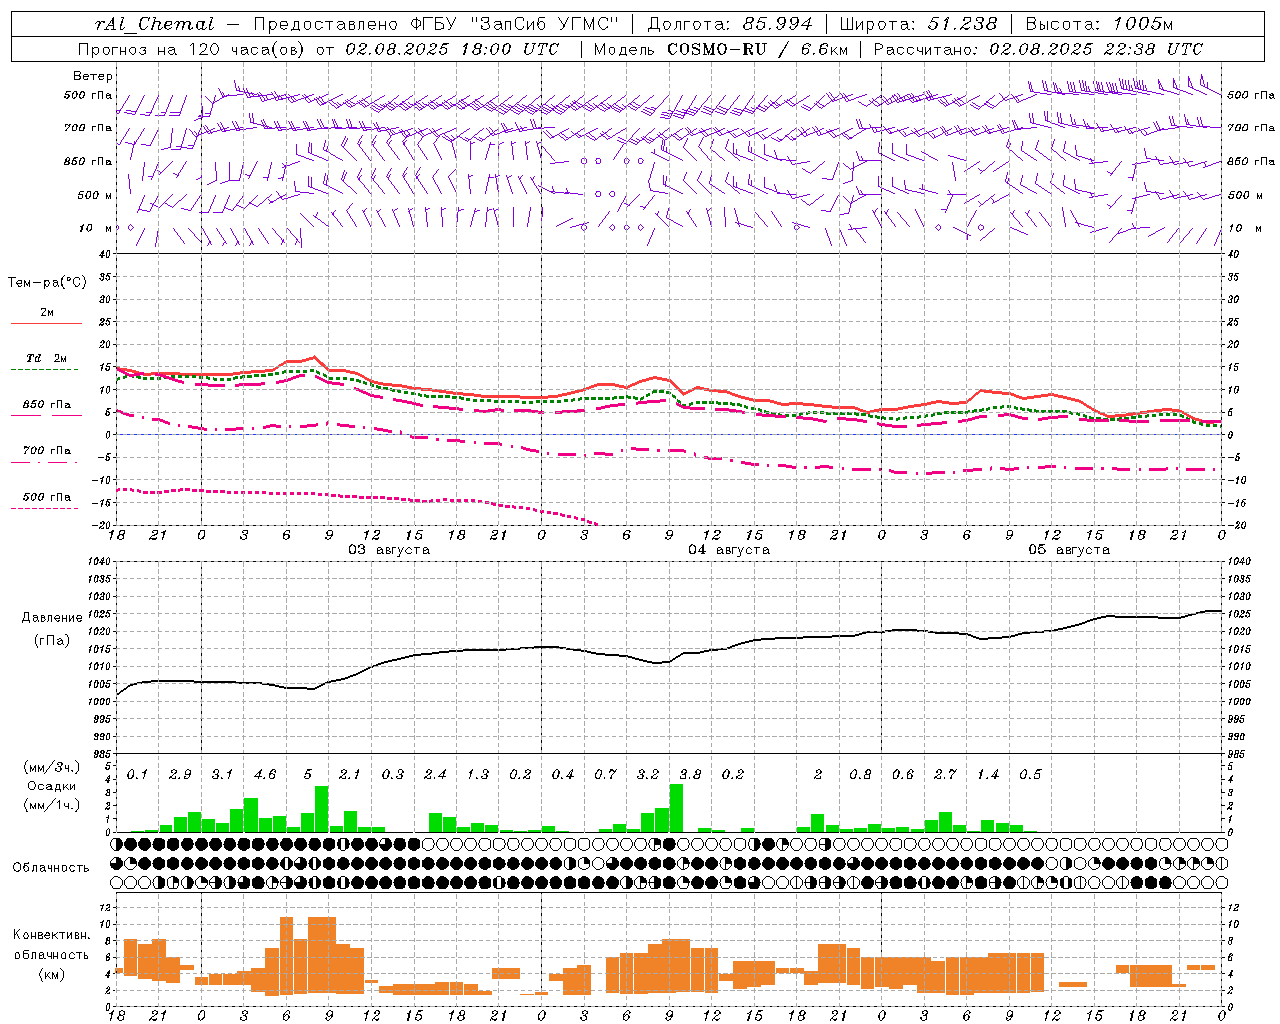Click the (мм/1ч.) precipitation unit label

[x=51, y=805]
